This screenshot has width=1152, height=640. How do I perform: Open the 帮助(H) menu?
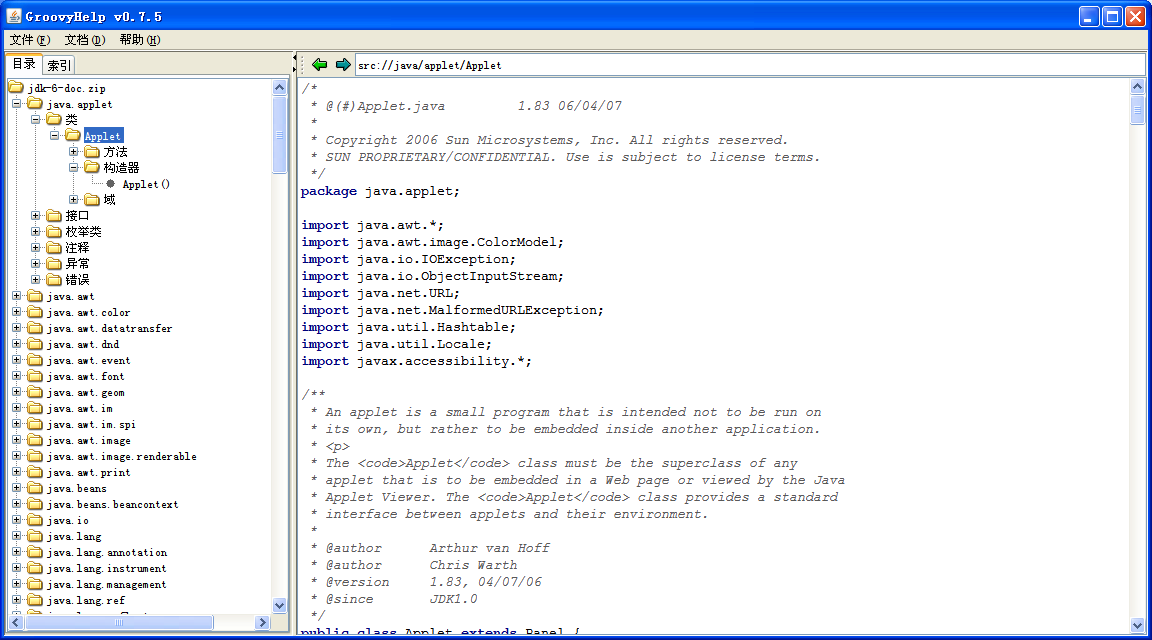[140, 40]
